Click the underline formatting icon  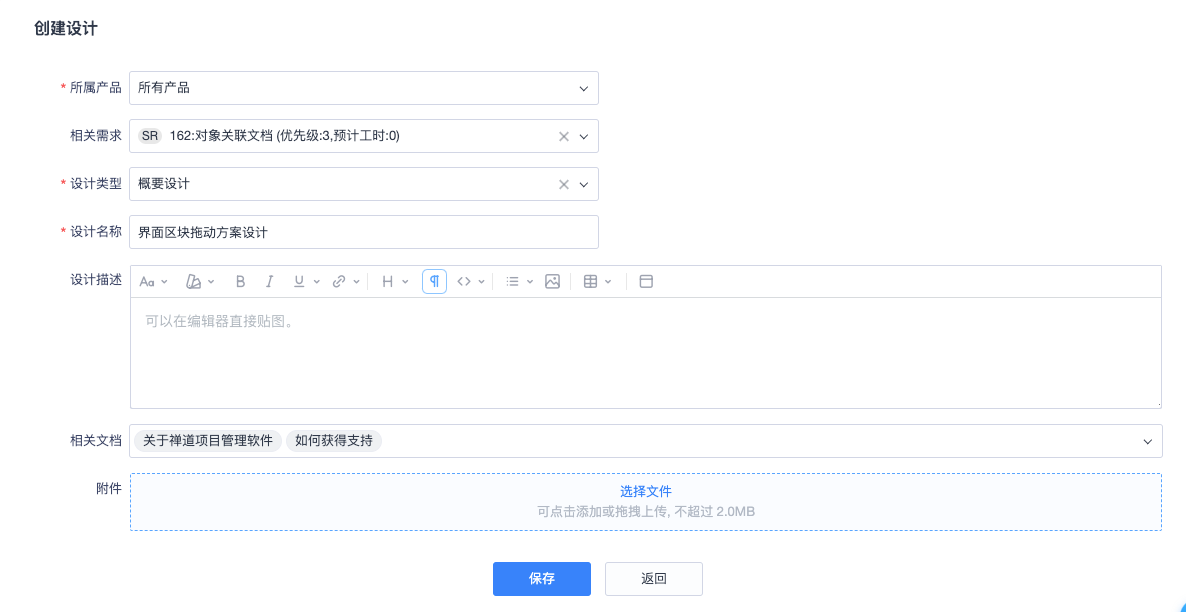tap(299, 282)
